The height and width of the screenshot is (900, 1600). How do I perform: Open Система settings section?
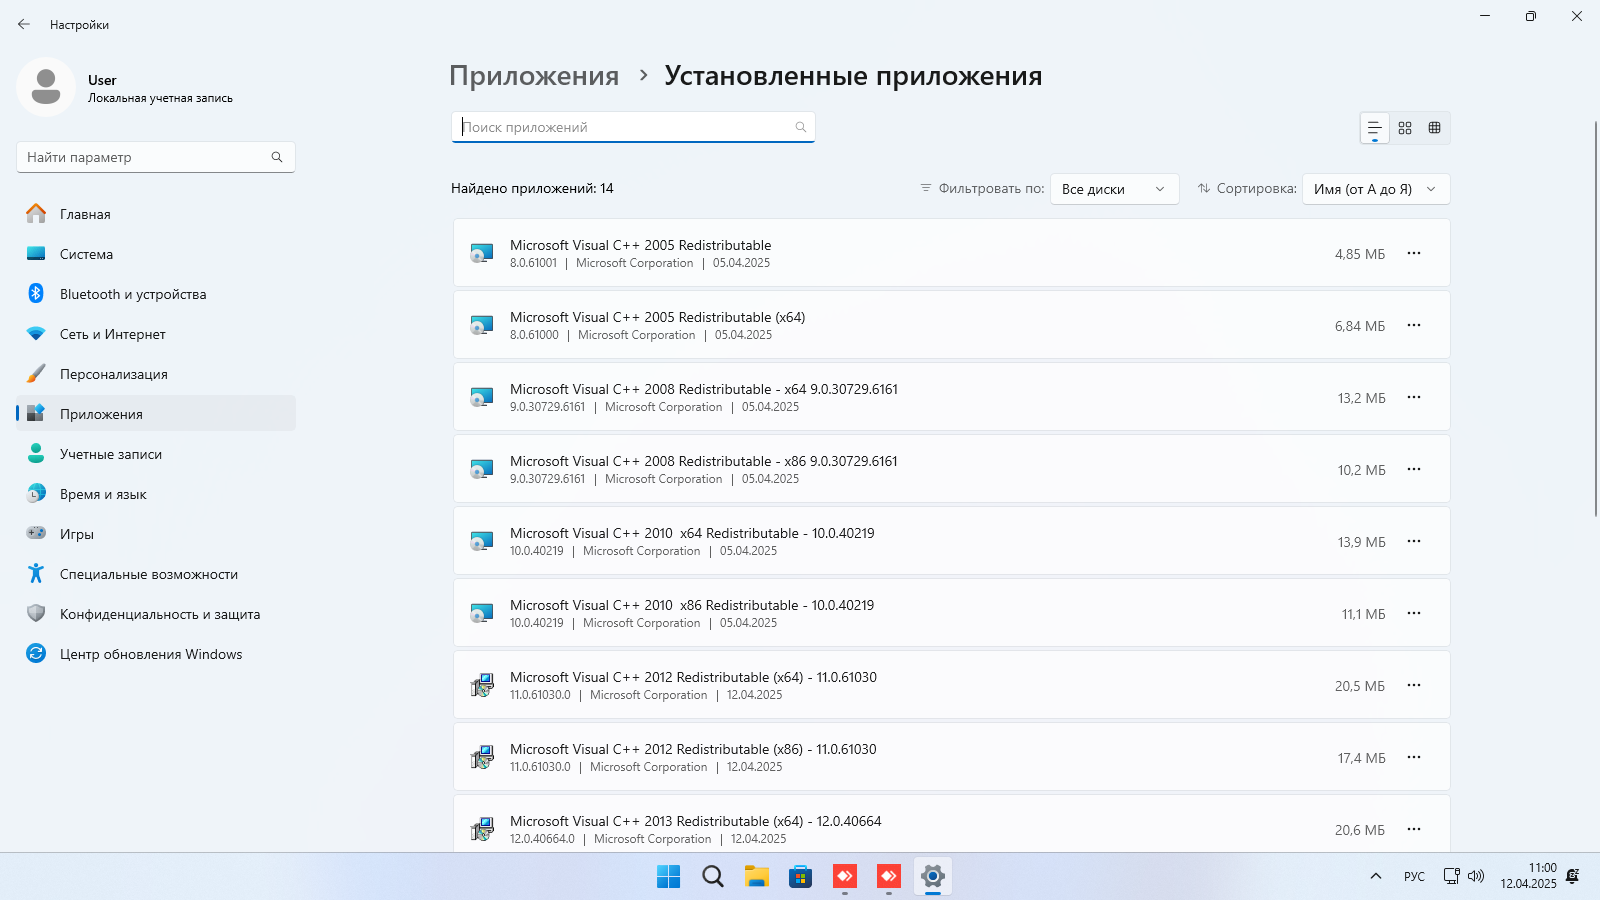click(x=156, y=254)
